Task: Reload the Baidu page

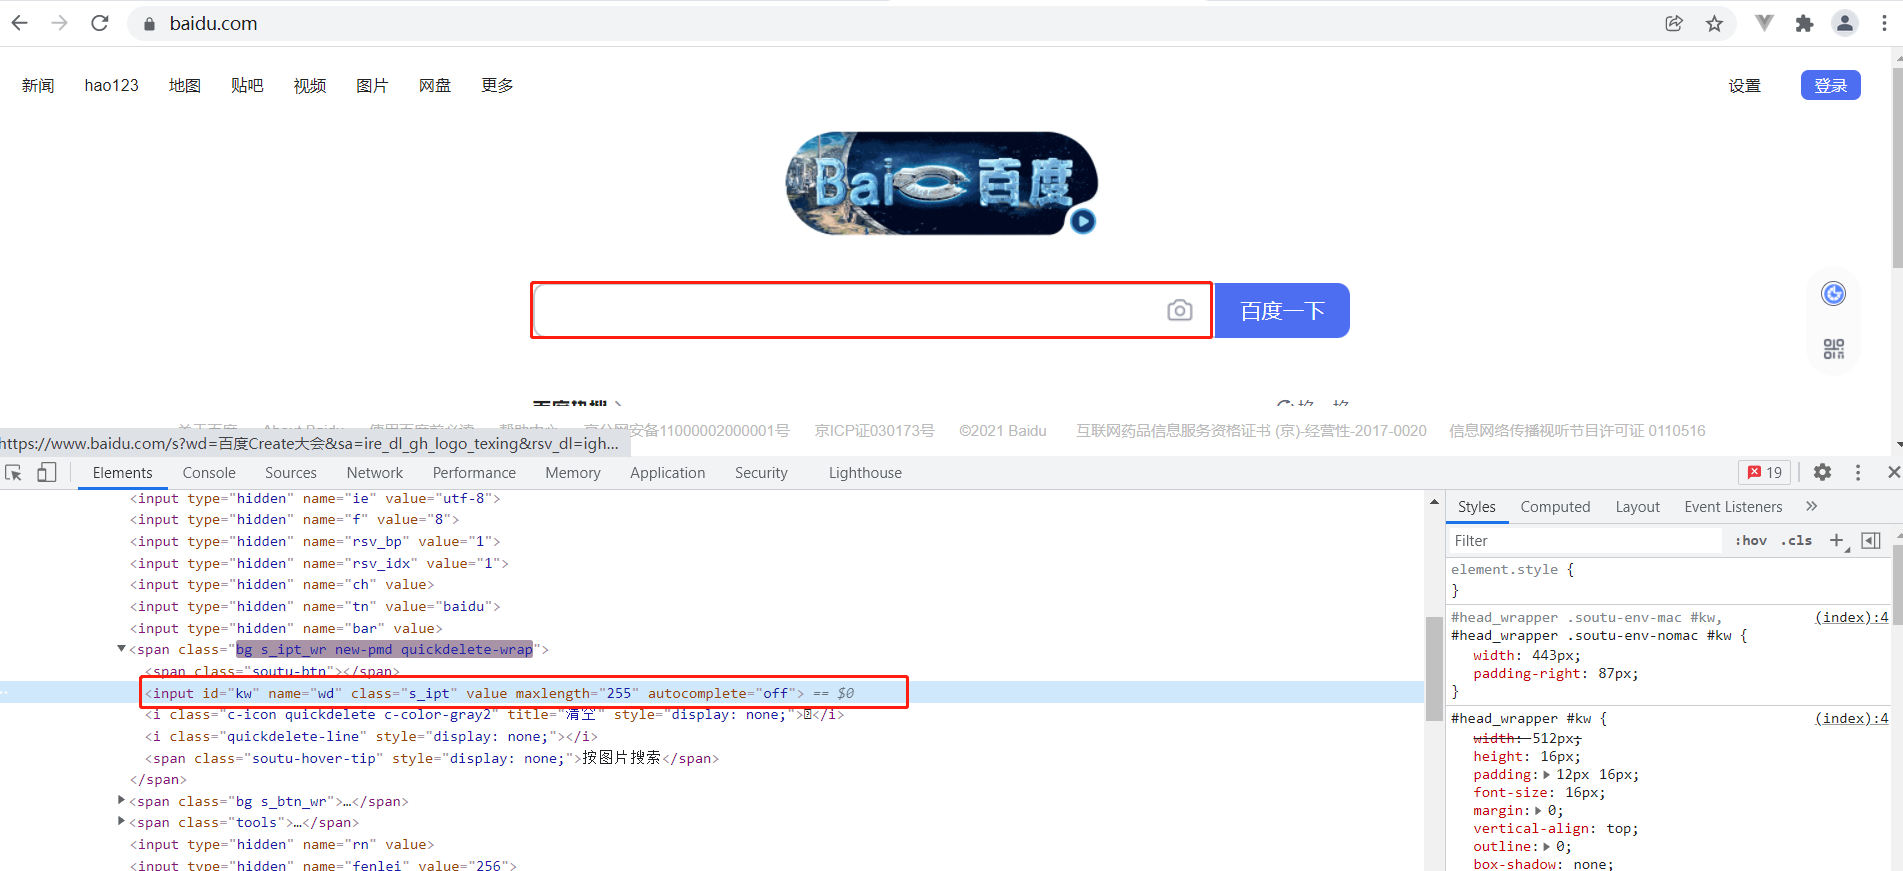Action: [x=100, y=23]
